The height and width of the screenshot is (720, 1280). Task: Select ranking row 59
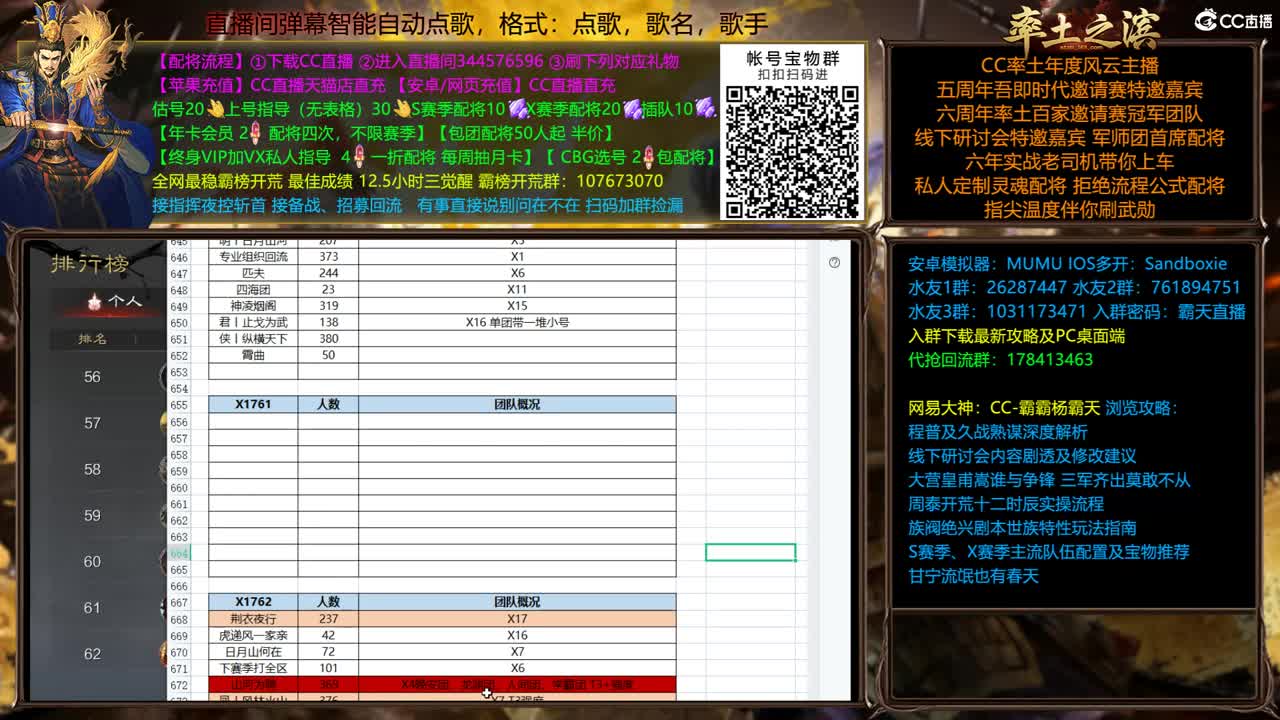[x=92, y=515]
